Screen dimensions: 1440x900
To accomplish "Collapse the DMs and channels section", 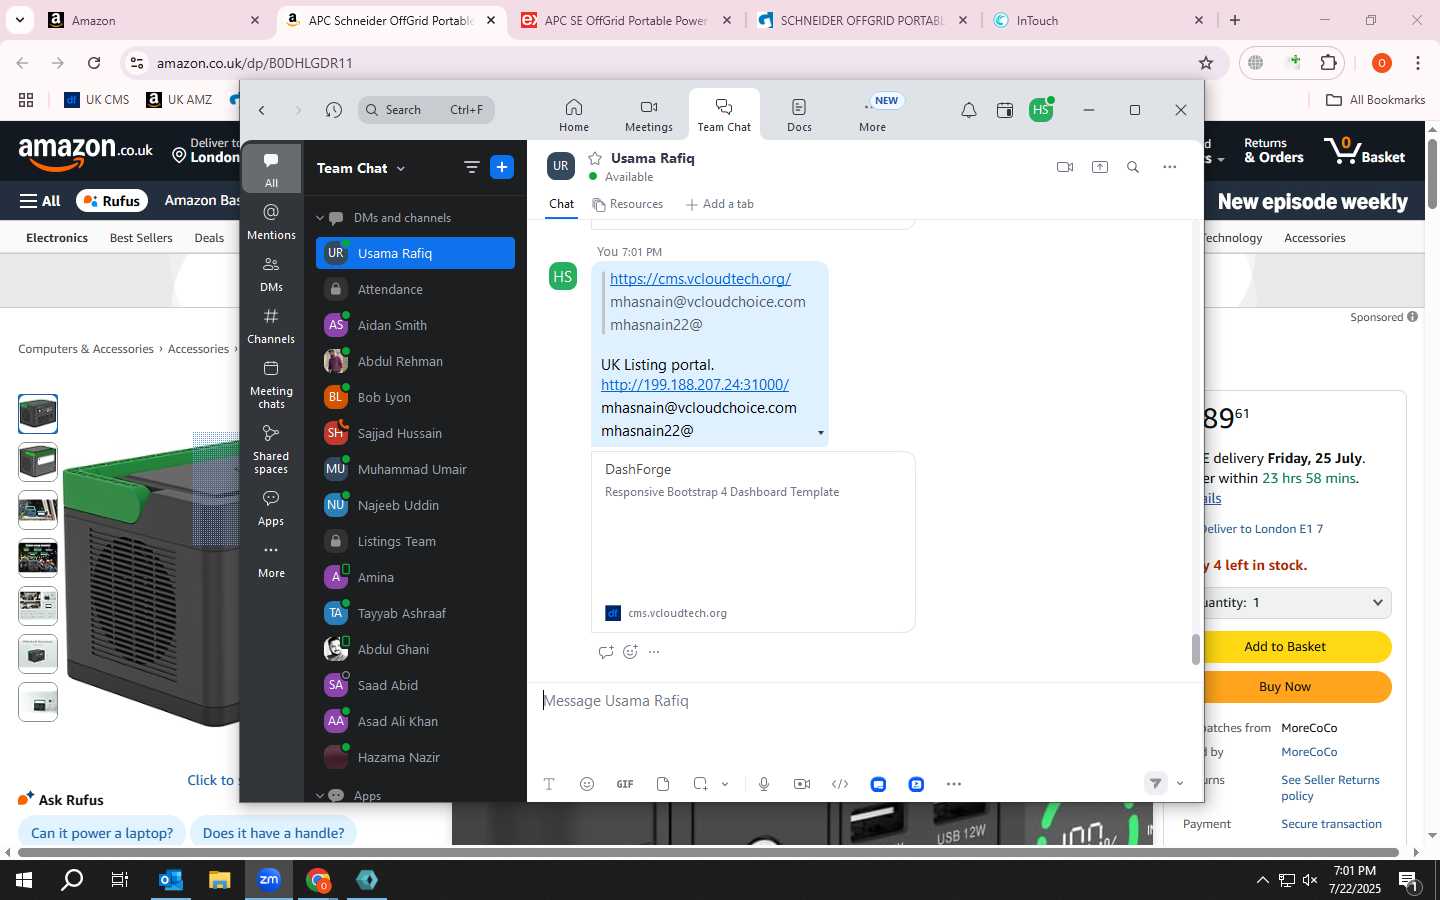I will (320, 218).
